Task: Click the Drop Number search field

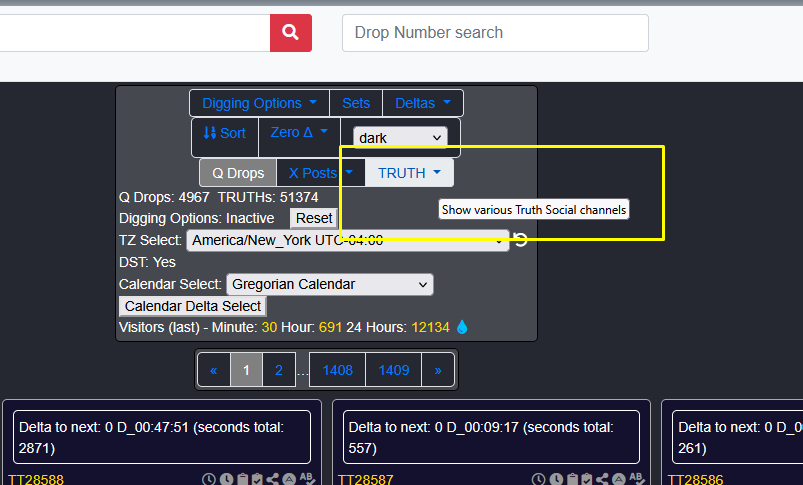Action: pos(495,33)
